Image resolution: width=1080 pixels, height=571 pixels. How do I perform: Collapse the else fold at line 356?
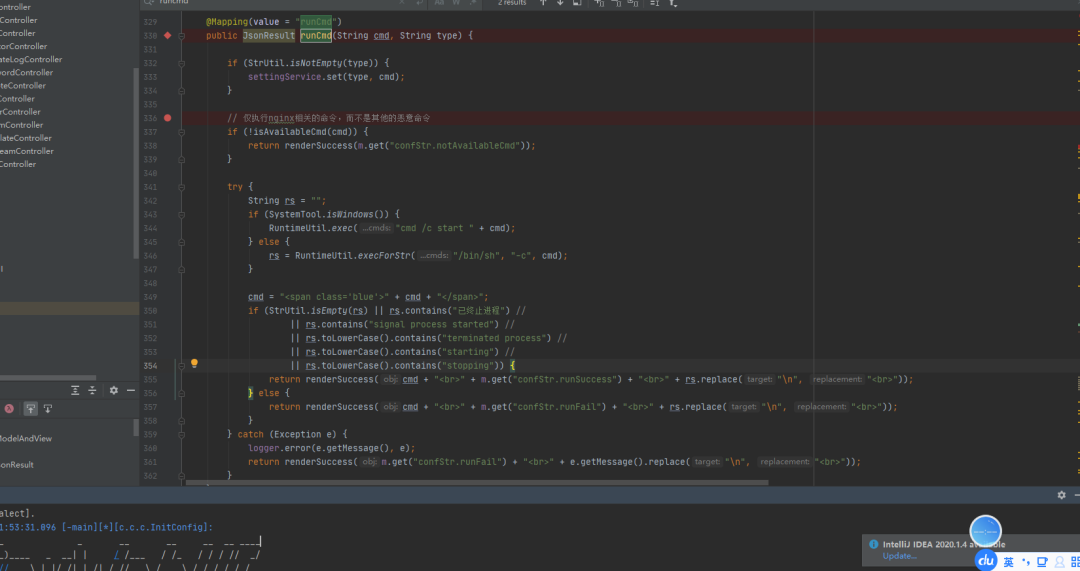click(181, 393)
